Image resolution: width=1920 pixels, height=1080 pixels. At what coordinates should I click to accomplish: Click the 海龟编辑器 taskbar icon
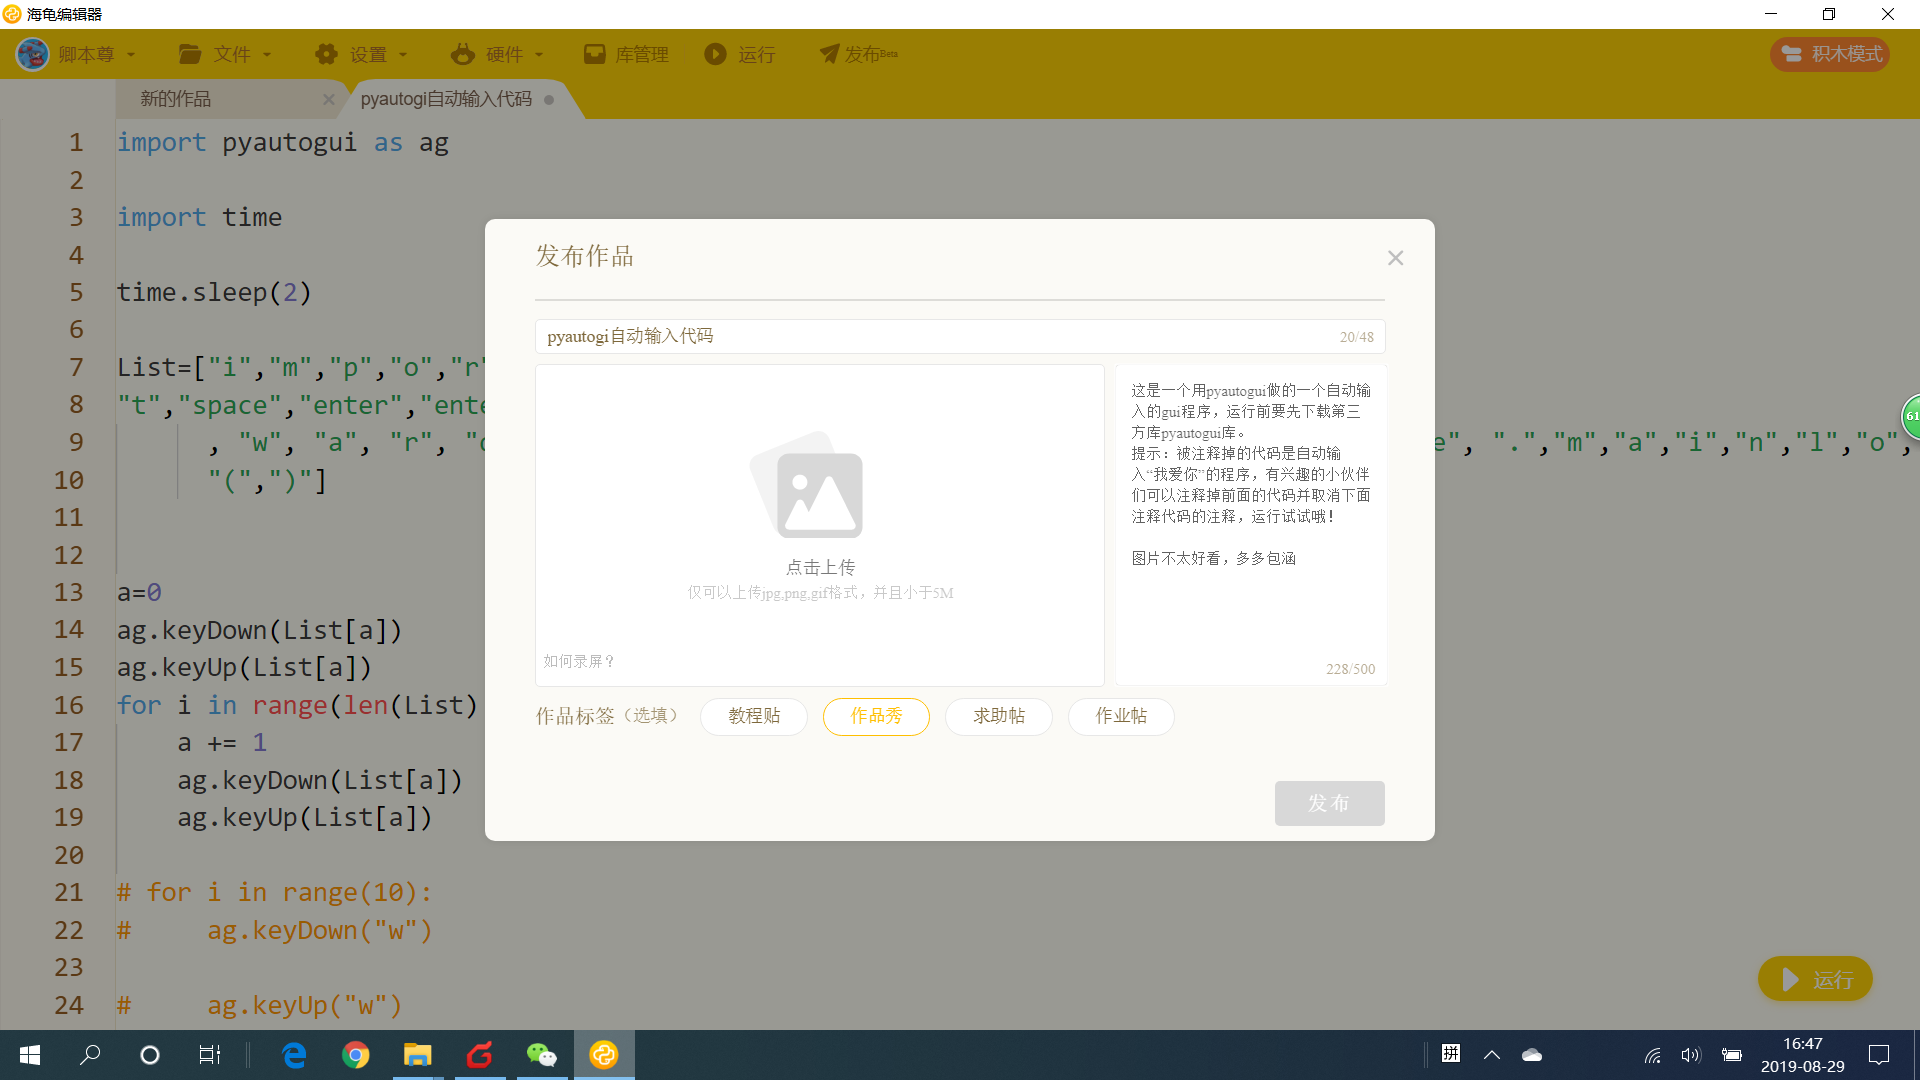(604, 1055)
